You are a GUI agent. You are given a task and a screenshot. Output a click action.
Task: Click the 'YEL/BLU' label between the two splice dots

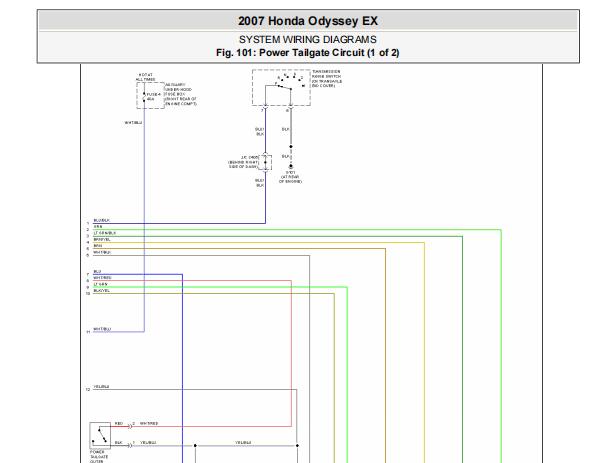(243, 443)
